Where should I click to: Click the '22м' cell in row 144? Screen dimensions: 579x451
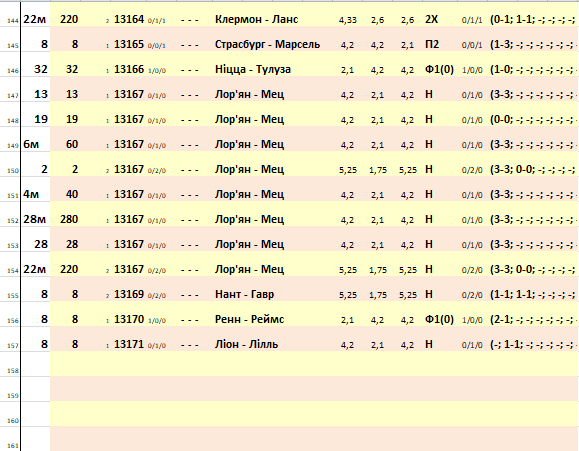35,19
